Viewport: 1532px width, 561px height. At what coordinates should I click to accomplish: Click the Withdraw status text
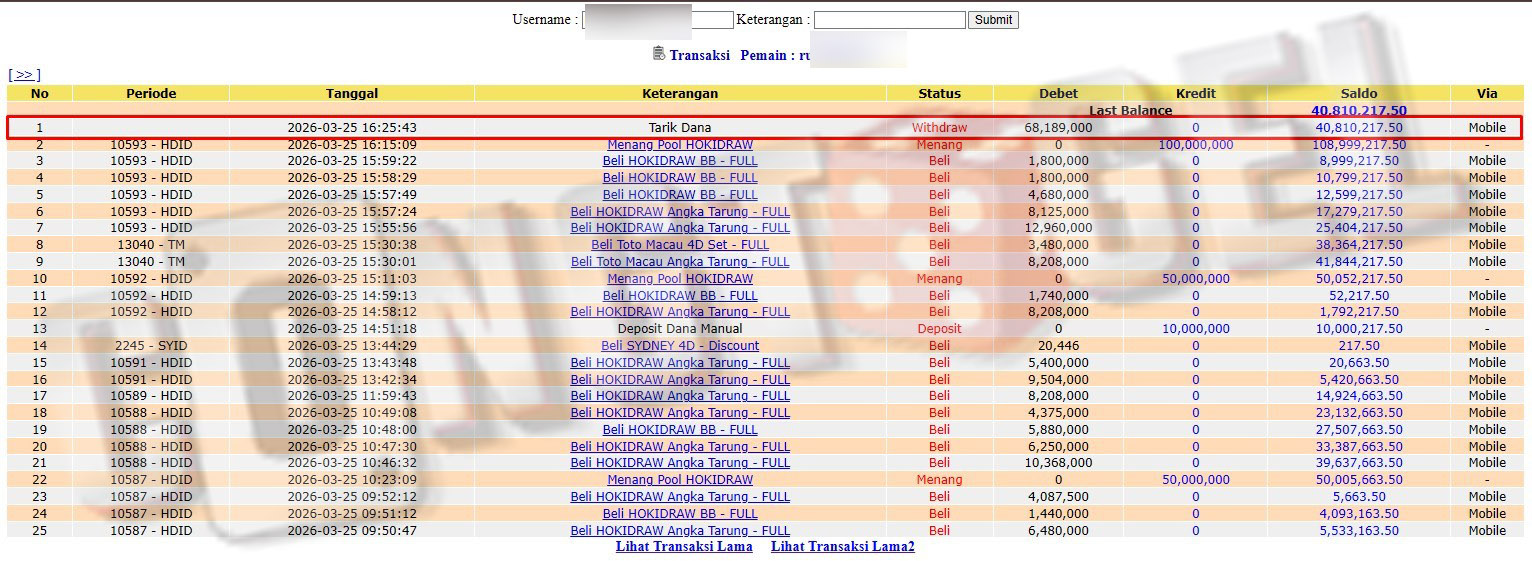pos(939,128)
